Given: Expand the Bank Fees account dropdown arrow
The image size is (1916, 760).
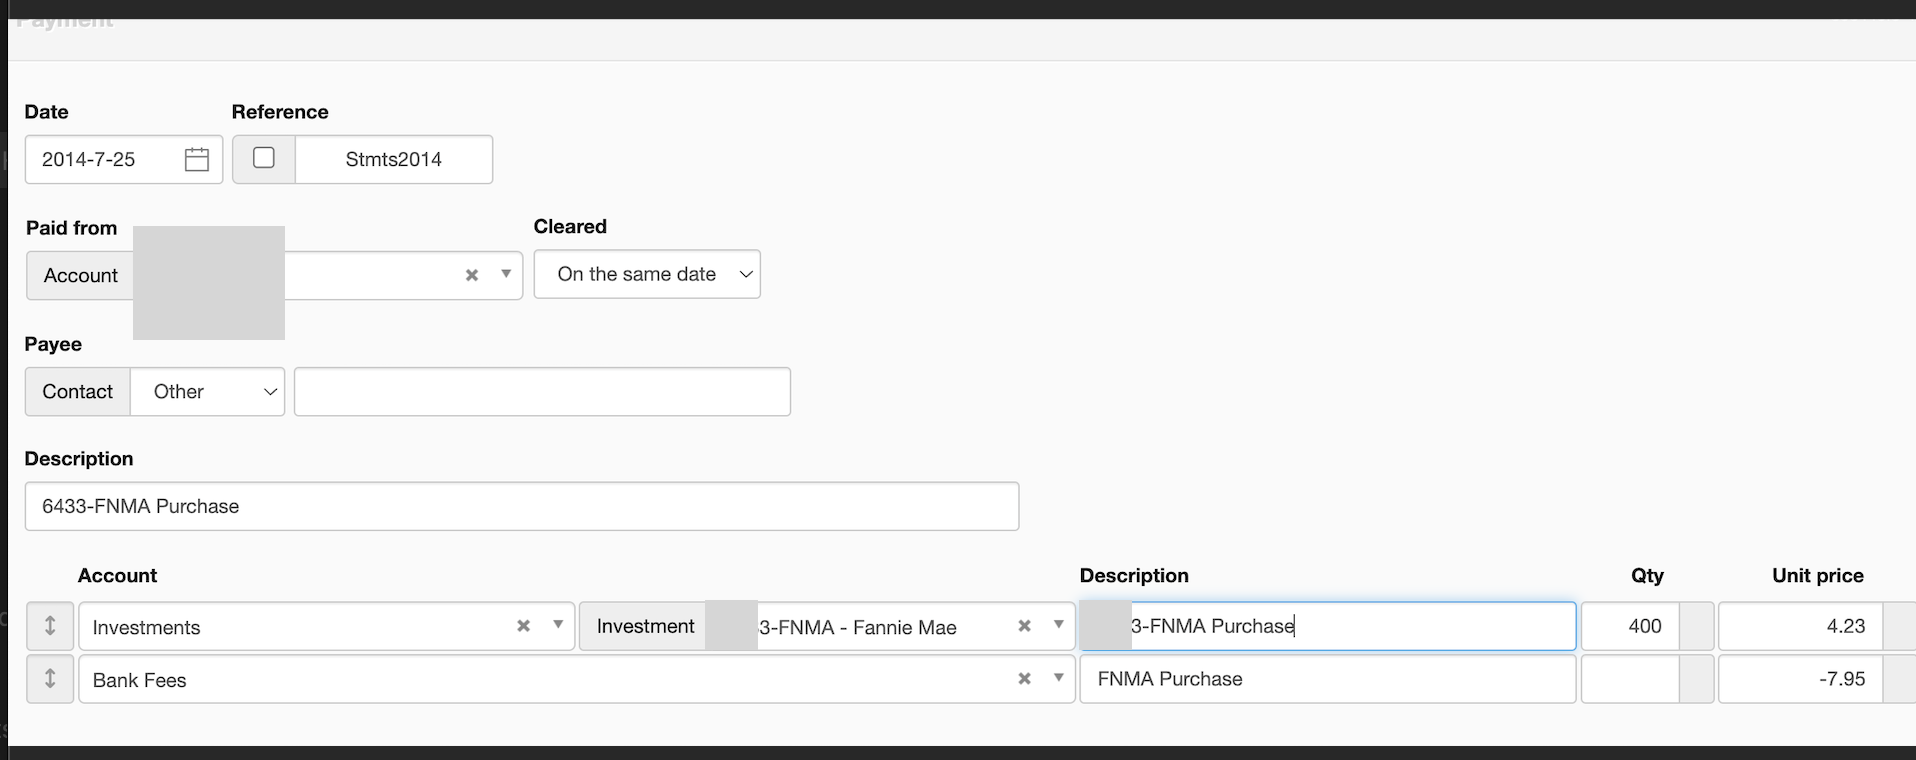Looking at the screenshot, I should pyautogui.click(x=1058, y=678).
